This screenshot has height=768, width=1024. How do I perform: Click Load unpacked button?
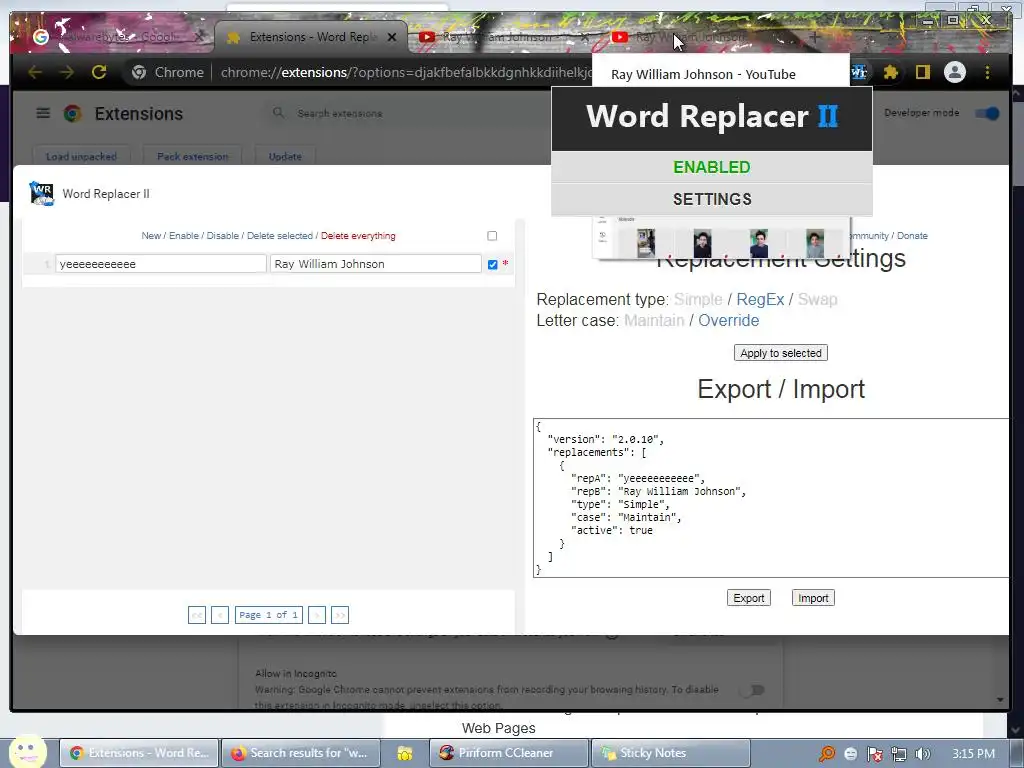(x=81, y=157)
